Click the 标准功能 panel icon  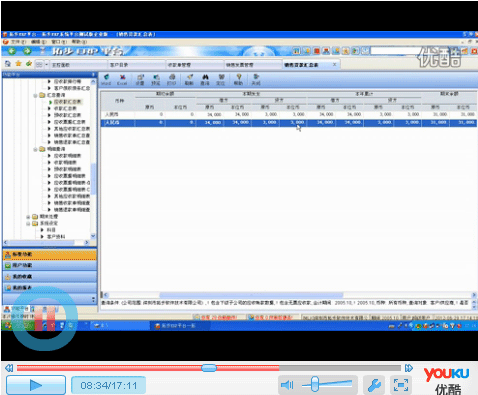pyautogui.click(x=8, y=255)
